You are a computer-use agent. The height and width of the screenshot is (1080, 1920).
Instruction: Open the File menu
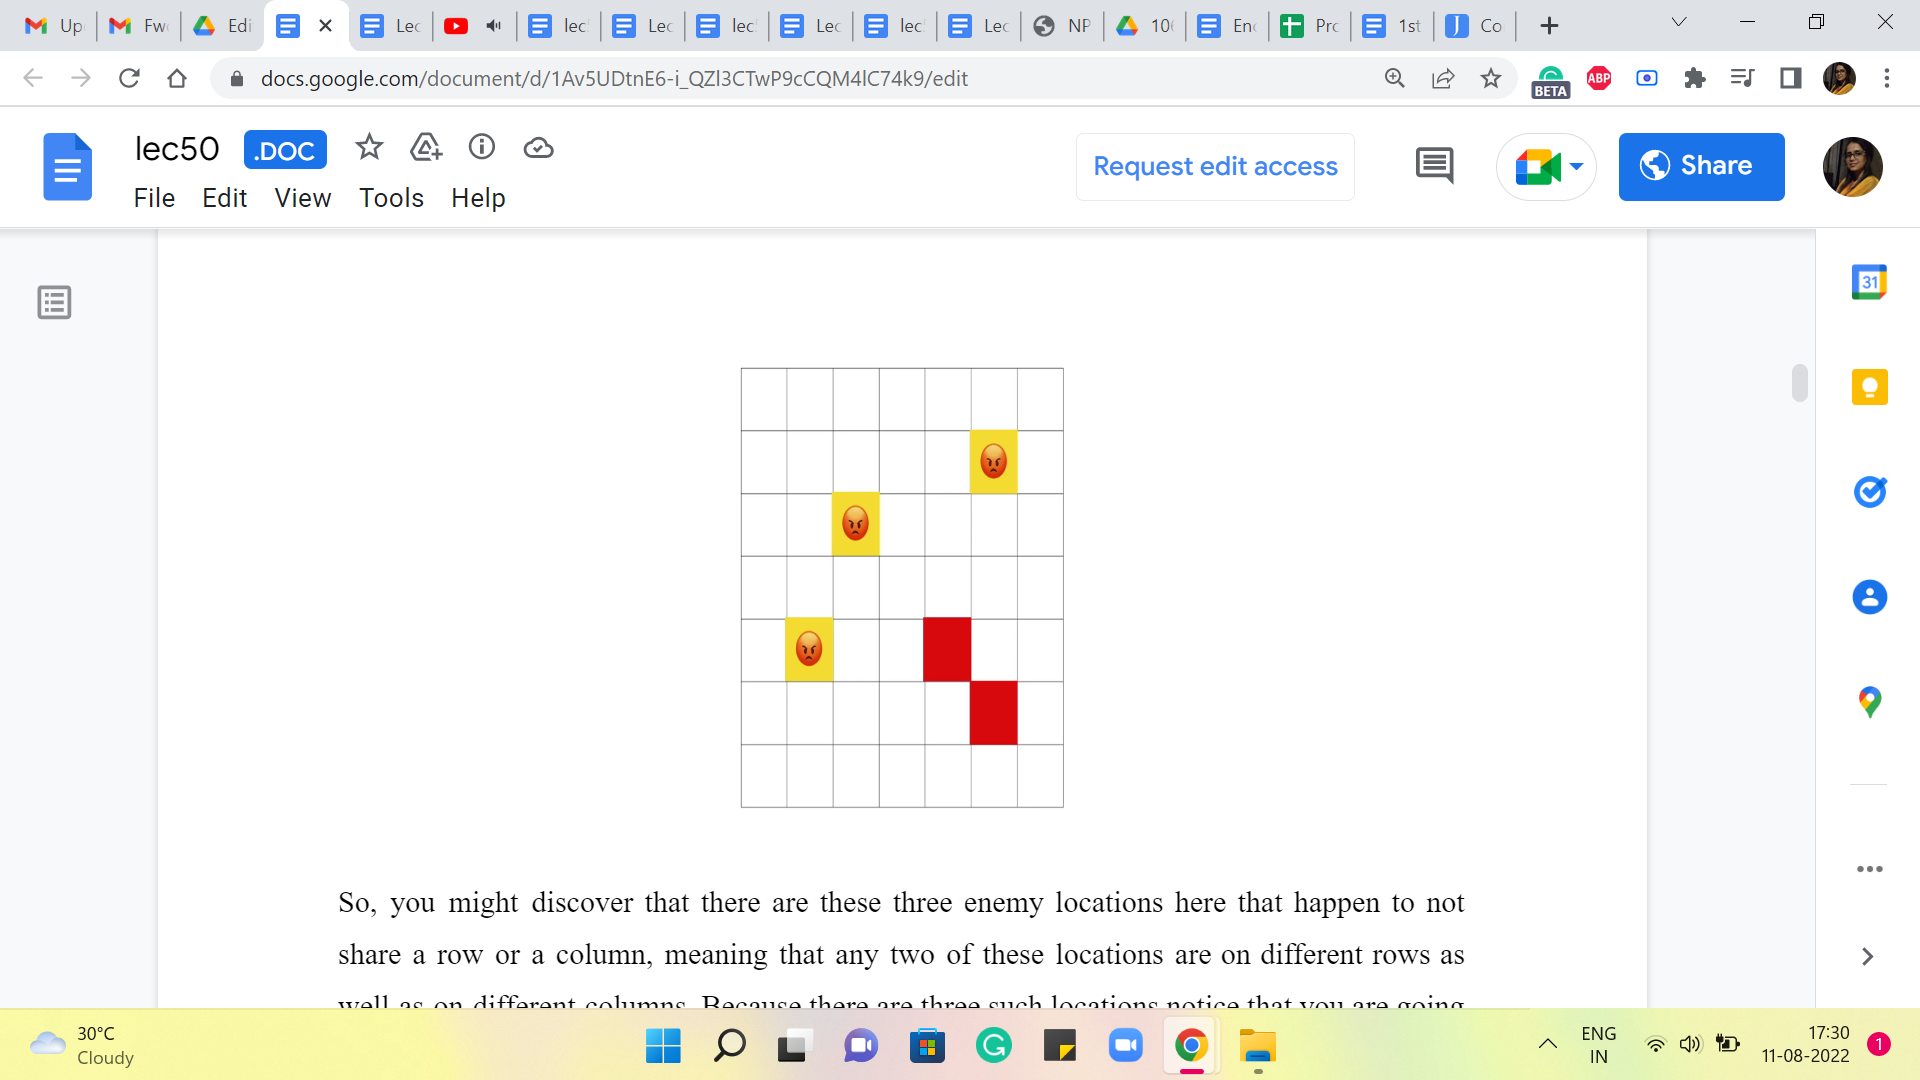[x=154, y=198]
